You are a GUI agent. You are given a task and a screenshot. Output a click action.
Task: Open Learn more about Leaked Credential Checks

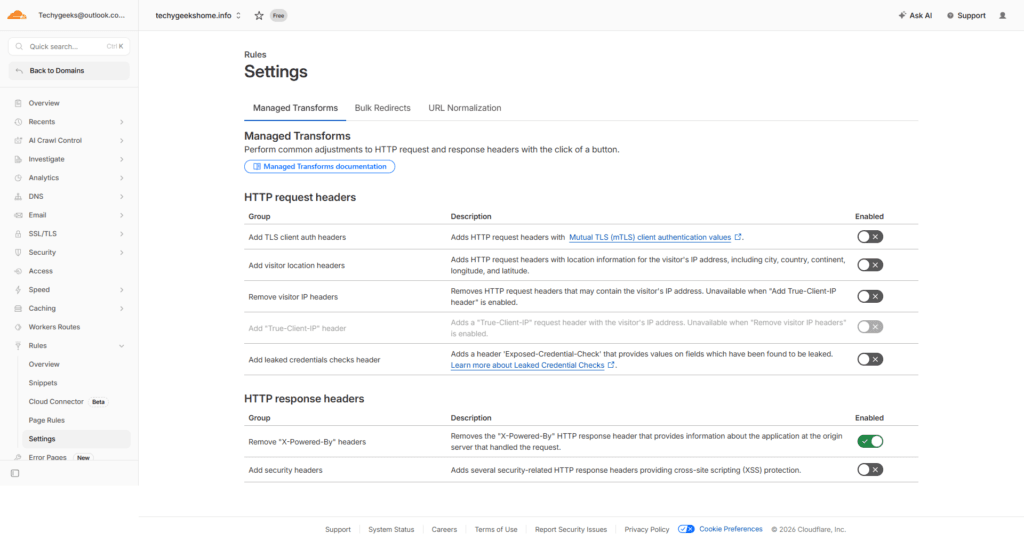tap(527, 365)
